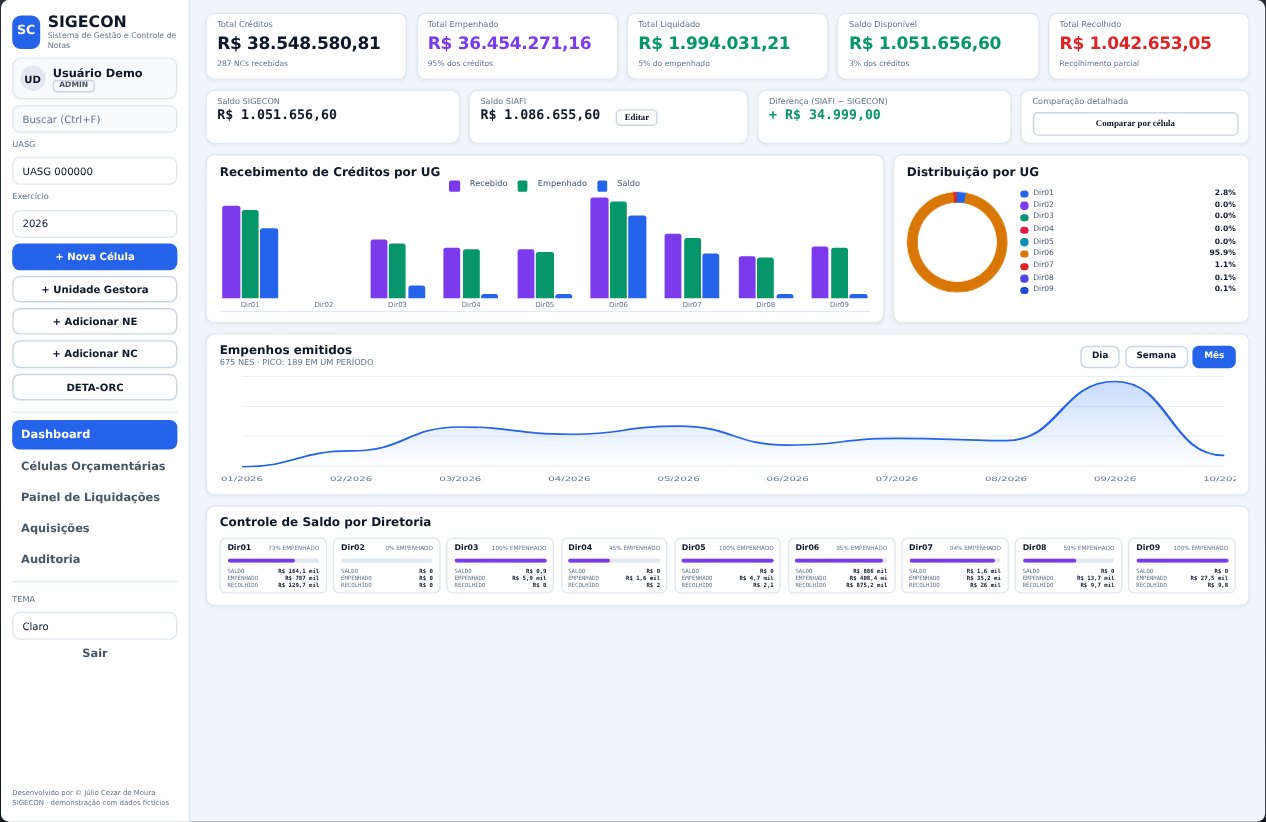This screenshot has height=822, width=1266.
Task: Click Comparar por célula button
Action: [1135, 124]
